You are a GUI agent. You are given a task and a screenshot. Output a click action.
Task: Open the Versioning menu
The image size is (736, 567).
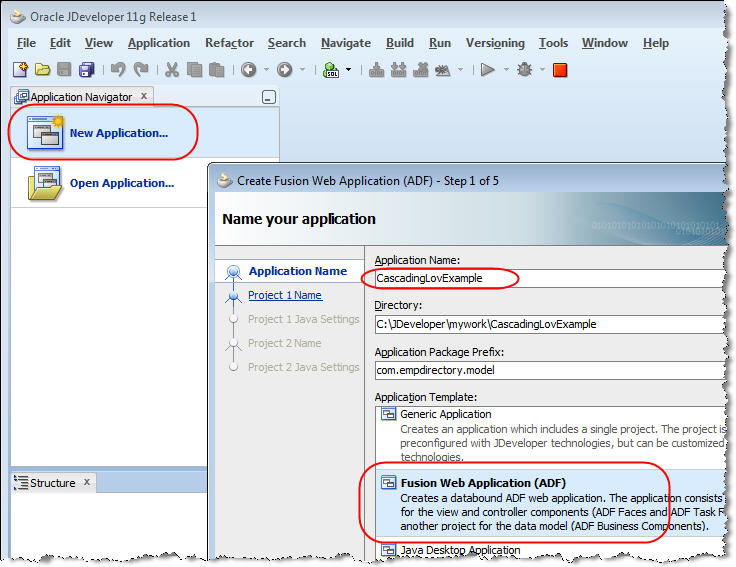495,43
